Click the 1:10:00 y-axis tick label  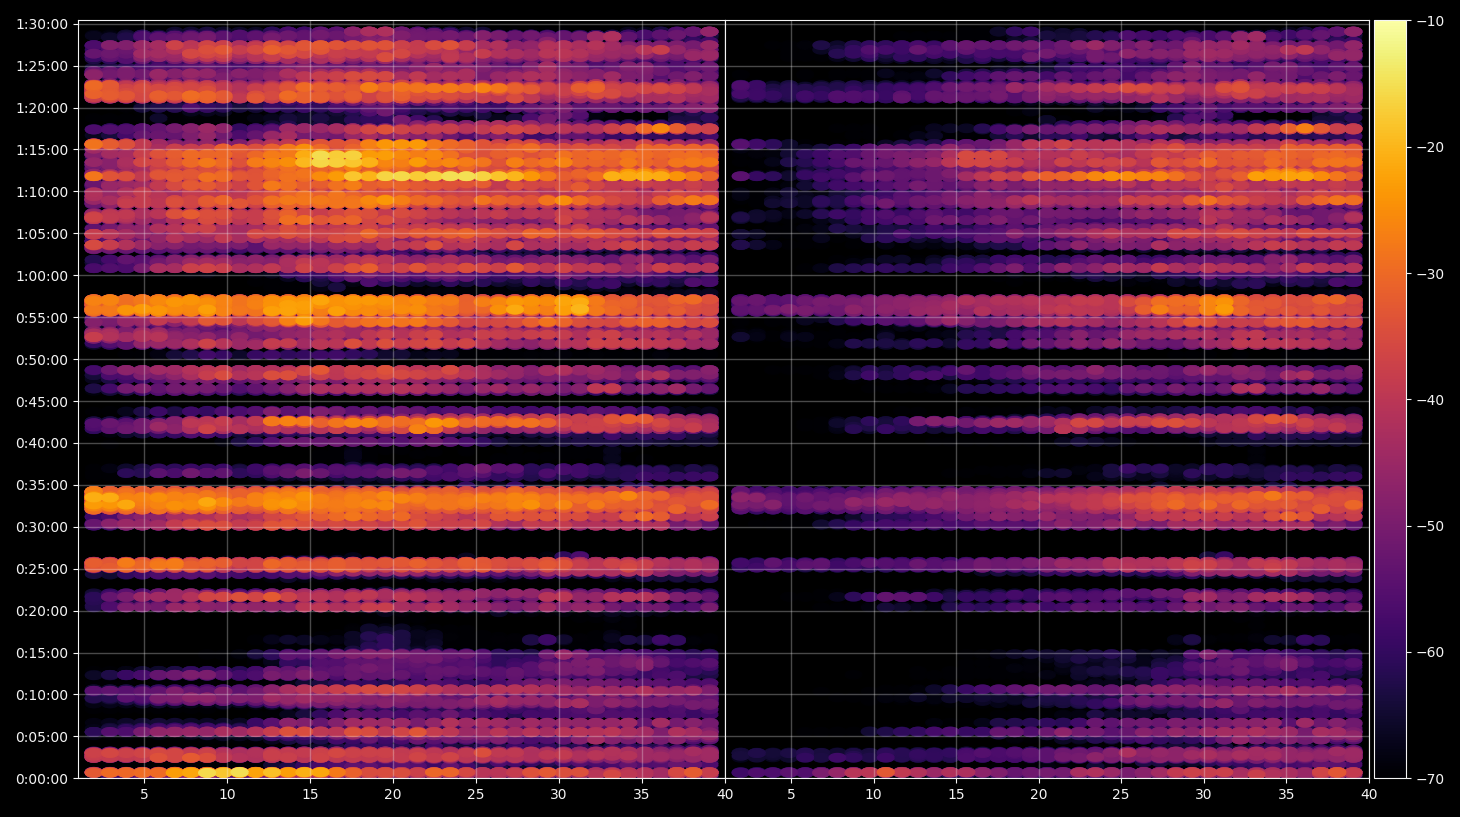click(x=42, y=192)
